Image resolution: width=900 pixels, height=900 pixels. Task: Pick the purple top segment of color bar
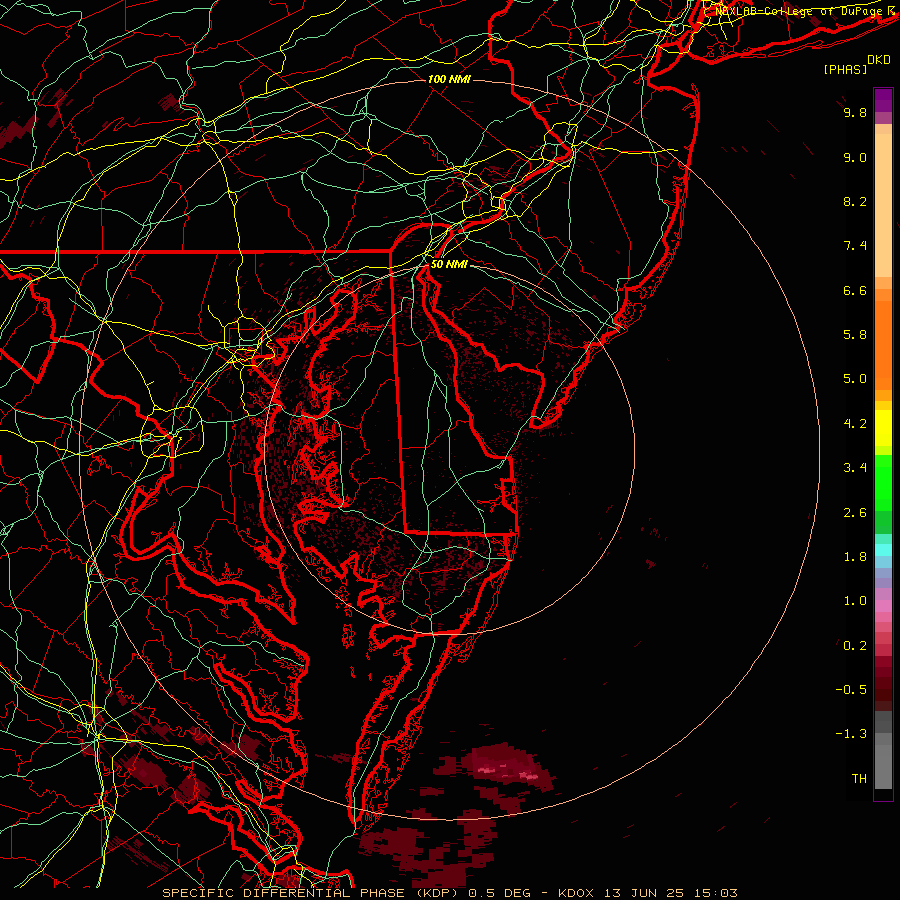pyautogui.click(x=883, y=100)
